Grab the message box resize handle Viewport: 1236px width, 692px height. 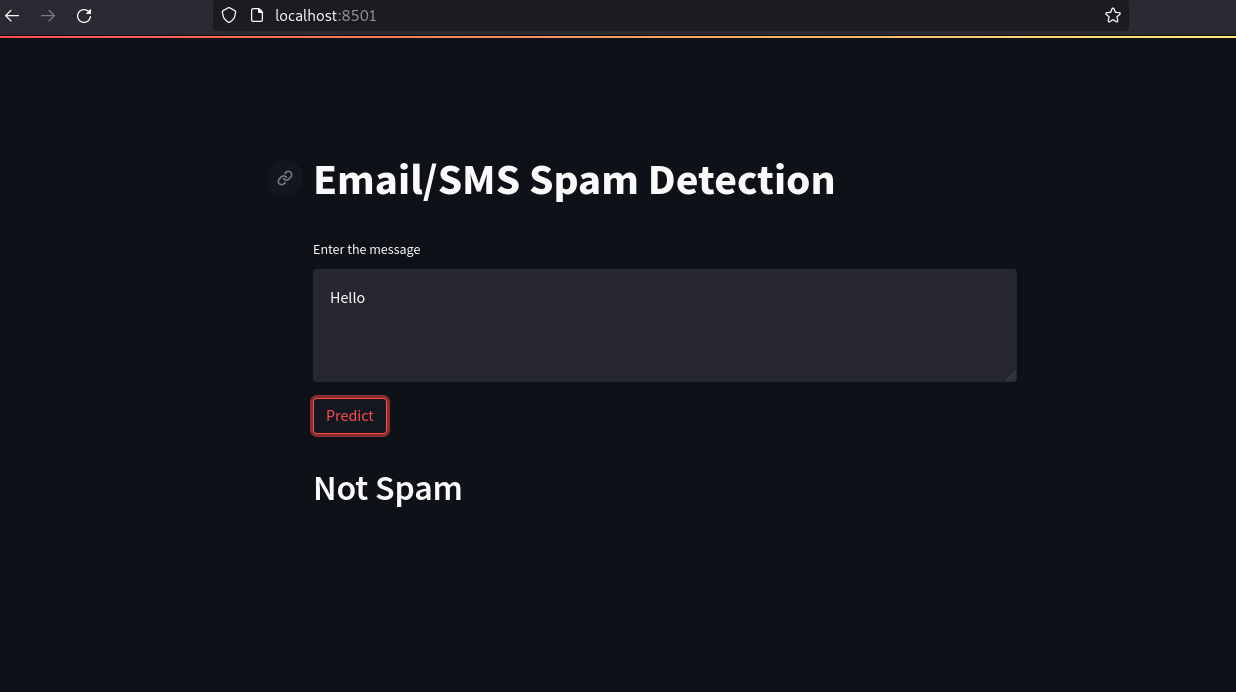(x=1011, y=376)
